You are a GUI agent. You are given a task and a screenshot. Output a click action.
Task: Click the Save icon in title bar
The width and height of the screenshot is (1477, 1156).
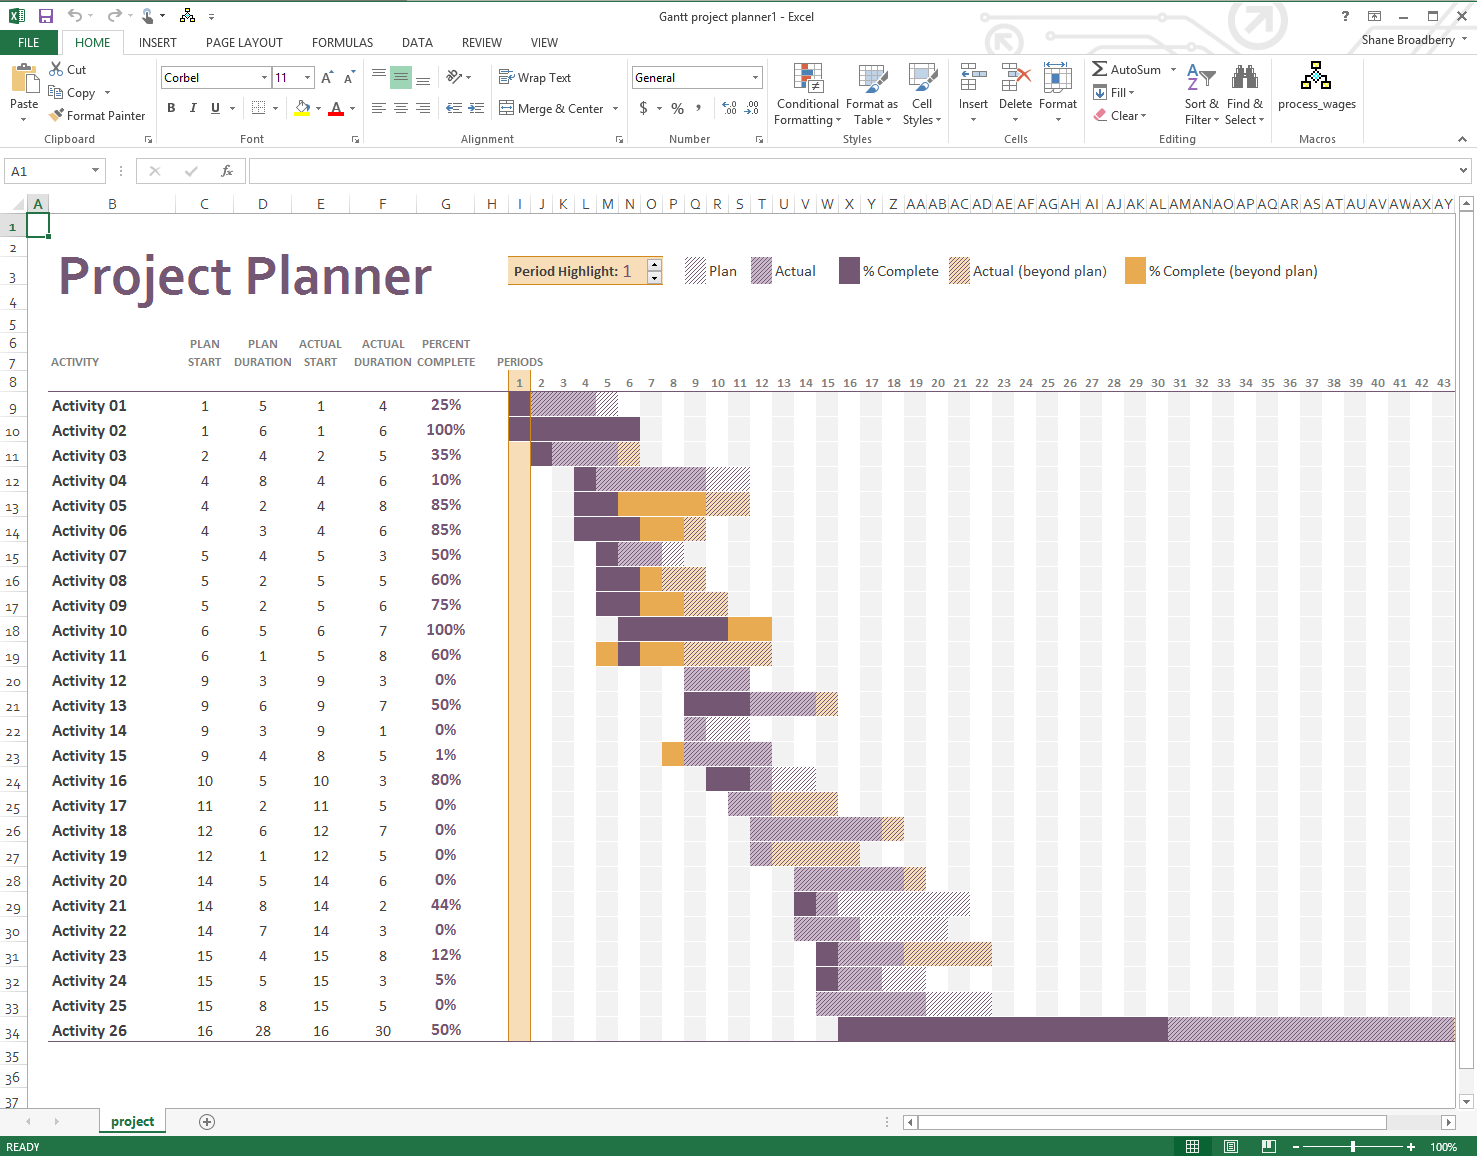click(x=46, y=16)
